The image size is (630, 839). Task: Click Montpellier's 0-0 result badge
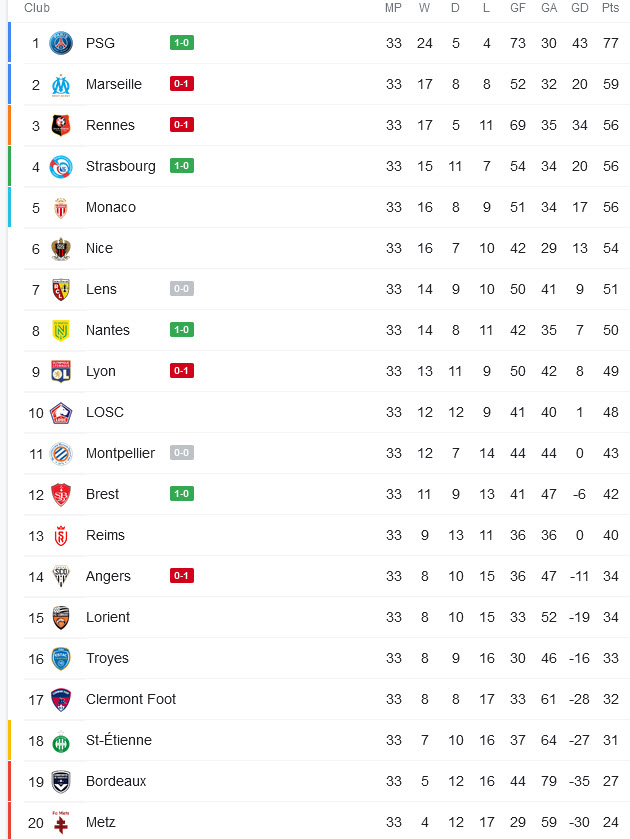pyautogui.click(x=181, y=453)
